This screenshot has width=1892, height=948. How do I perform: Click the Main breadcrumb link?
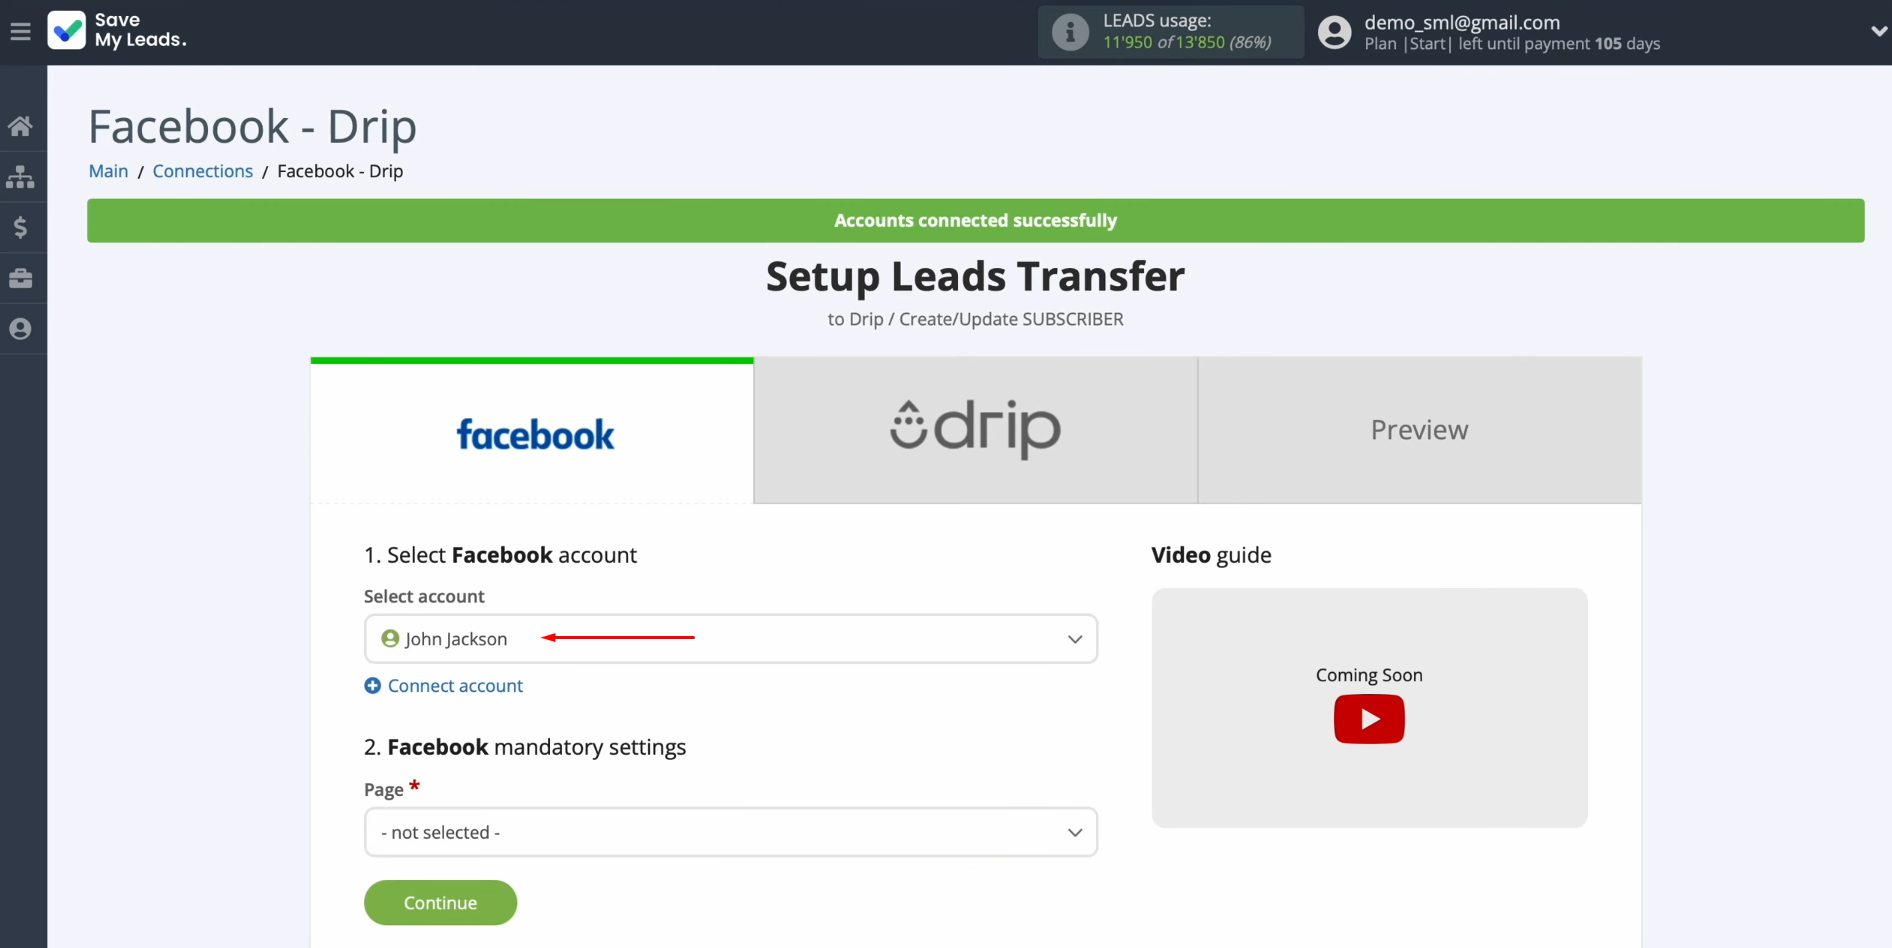(x=108, y=171)
